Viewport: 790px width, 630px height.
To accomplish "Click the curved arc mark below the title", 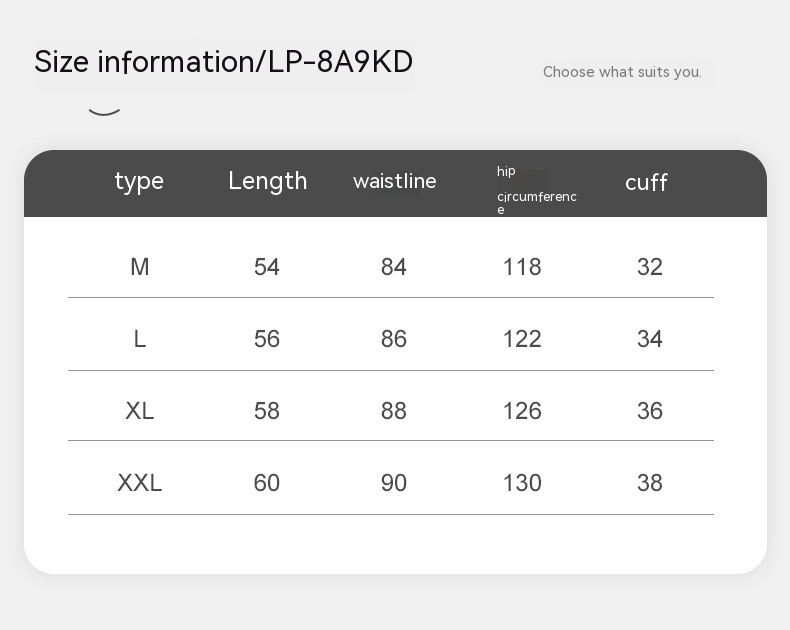I will (104, 110).
